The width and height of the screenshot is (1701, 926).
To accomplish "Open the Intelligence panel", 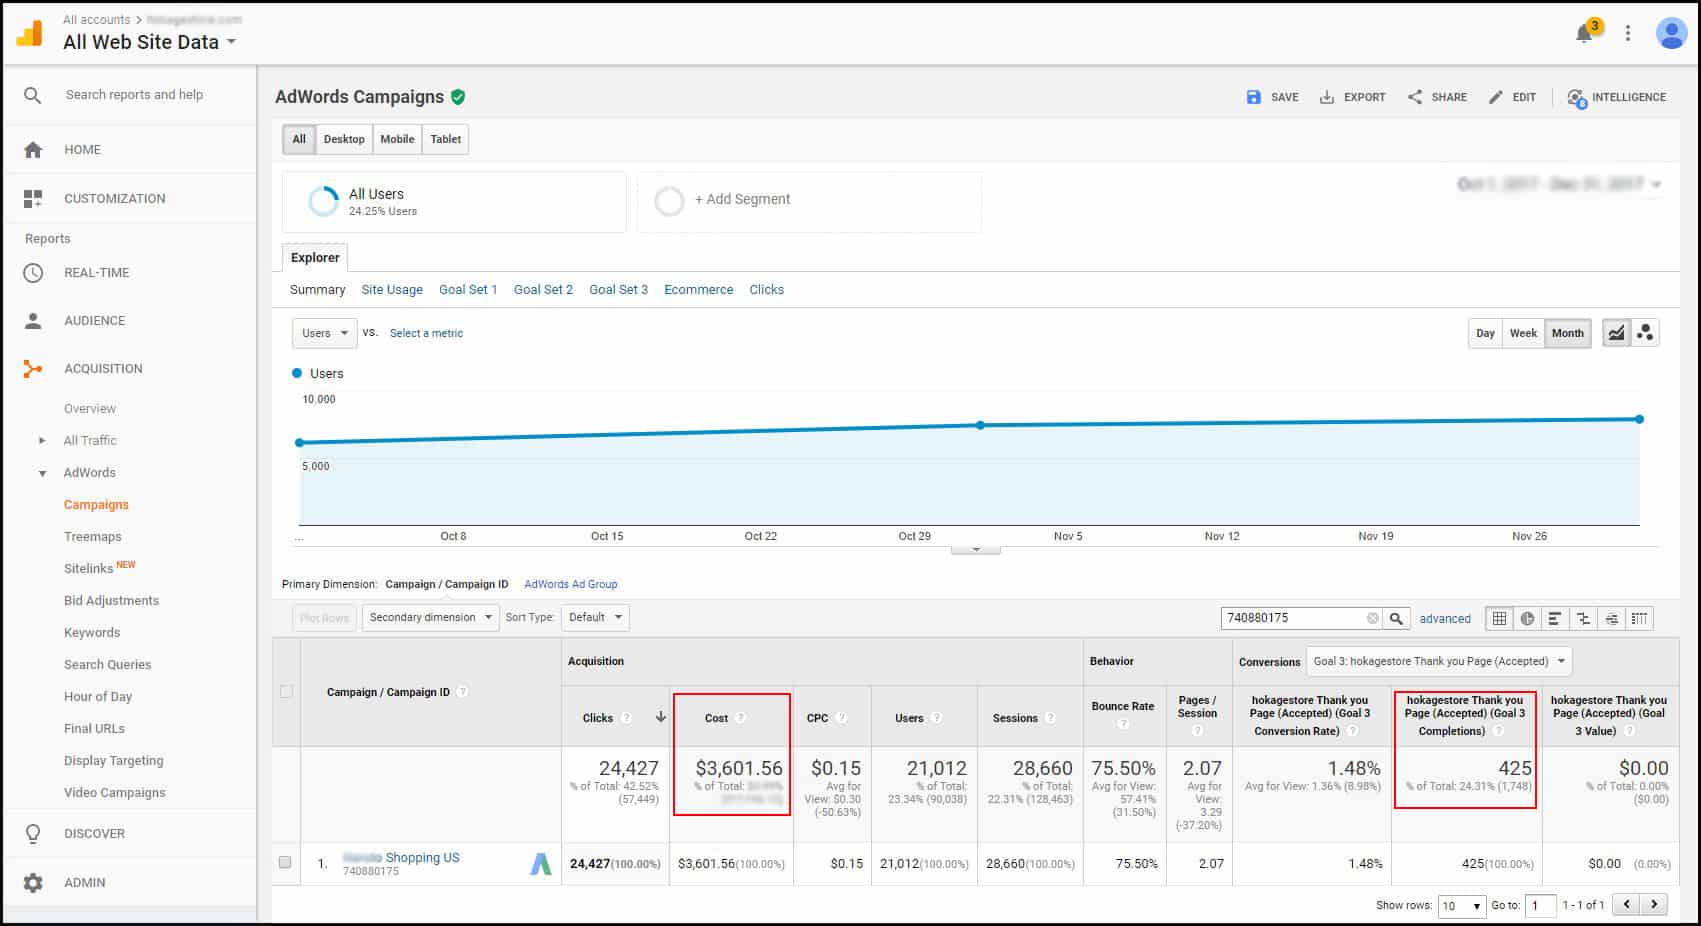I will pyautogui.click(x=1616, y=97).
